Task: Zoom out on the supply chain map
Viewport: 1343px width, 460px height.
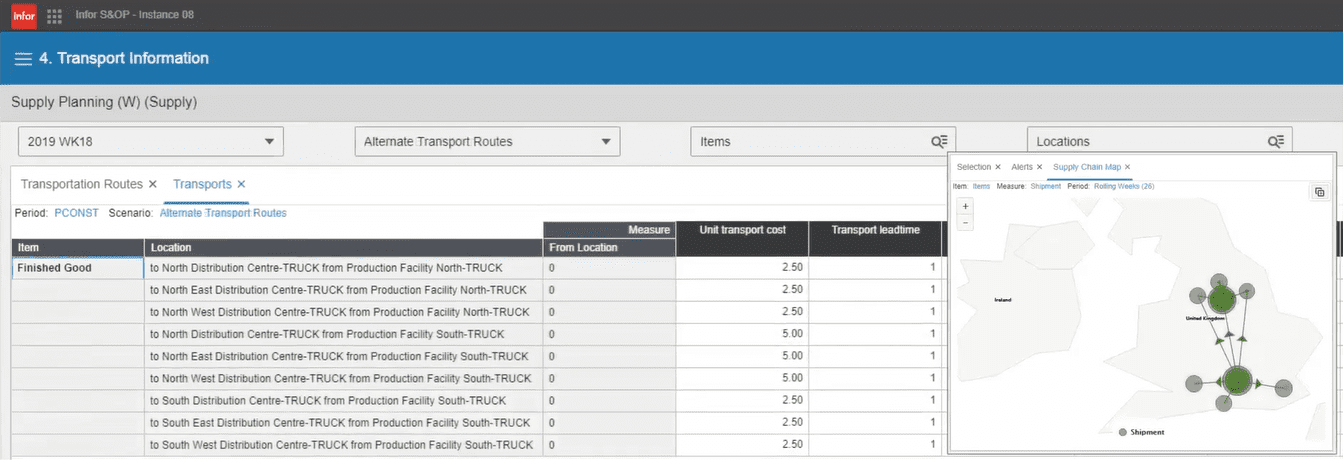Action: click(x=965, y=222)
